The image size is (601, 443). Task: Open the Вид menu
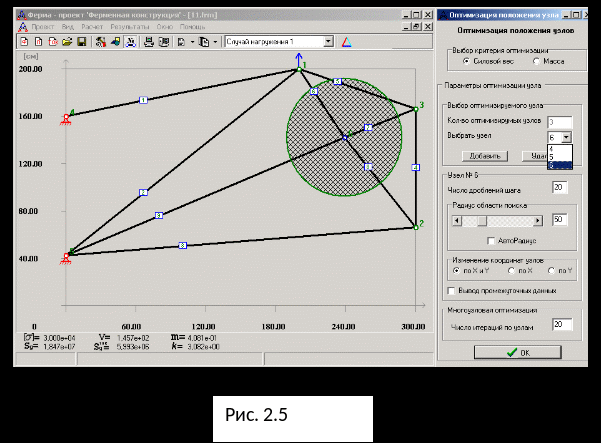click(x=67, y=27)
